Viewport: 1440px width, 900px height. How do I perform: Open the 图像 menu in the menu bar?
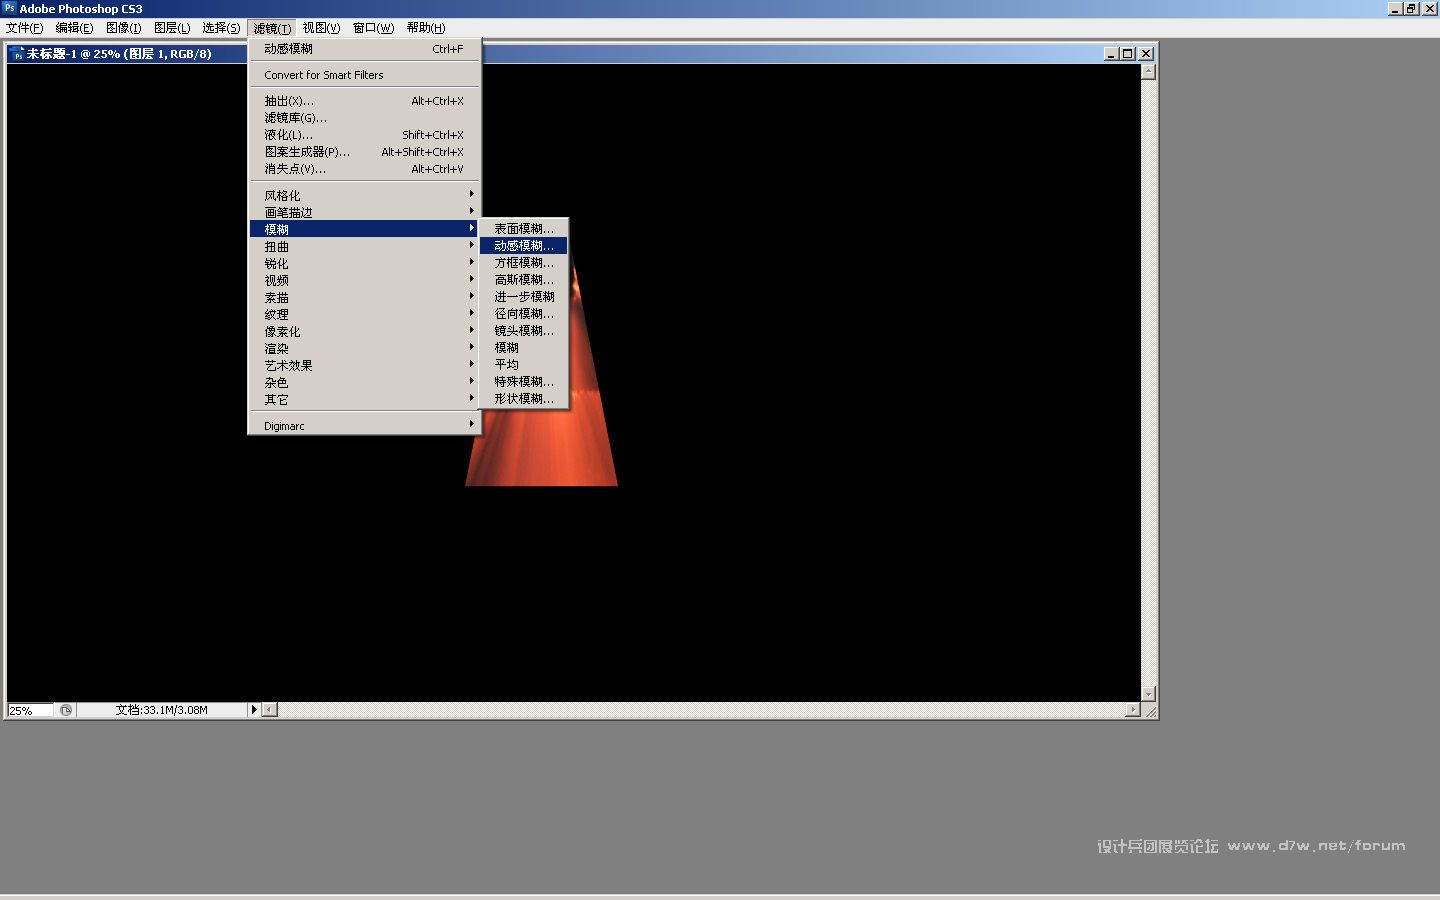click(x=123, y=28)
